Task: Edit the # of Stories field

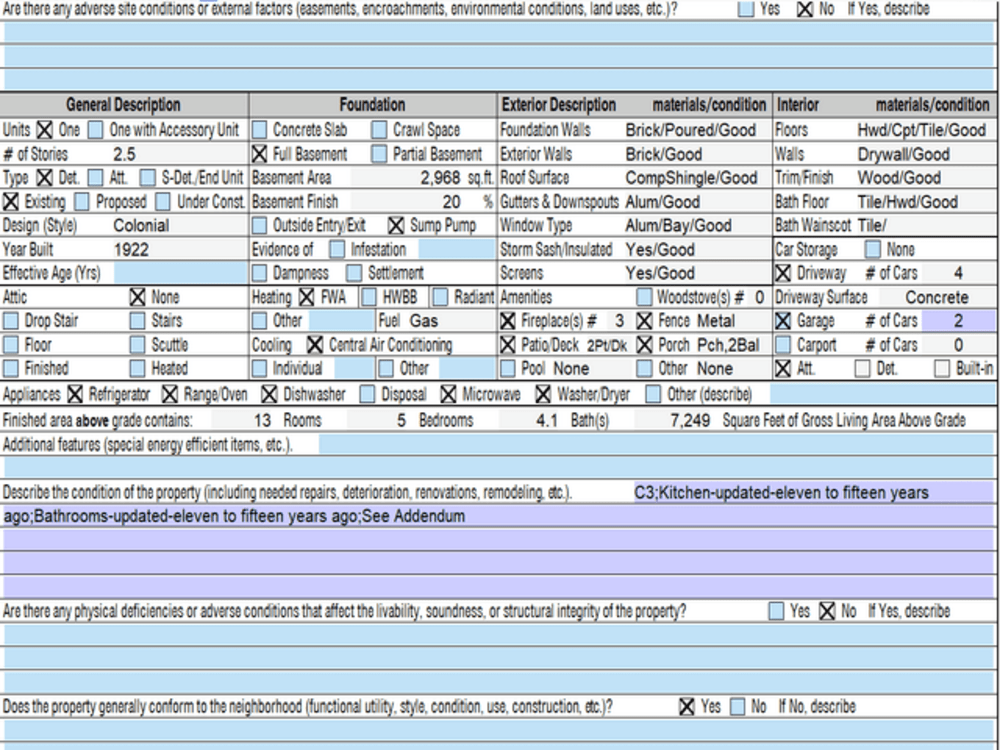Action: [x=180, y=154]
